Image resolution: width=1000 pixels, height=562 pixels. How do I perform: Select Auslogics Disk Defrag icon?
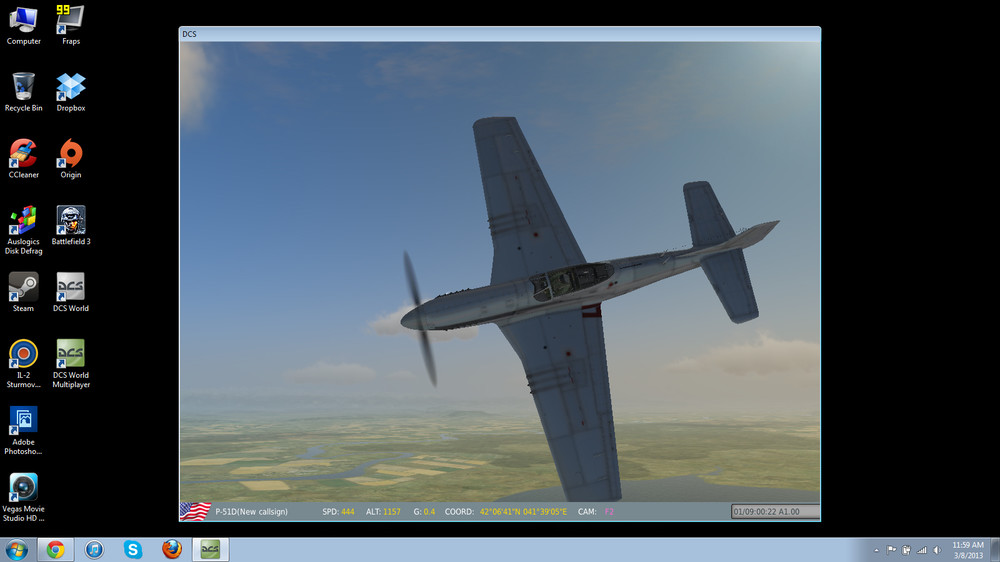point(24,230)
